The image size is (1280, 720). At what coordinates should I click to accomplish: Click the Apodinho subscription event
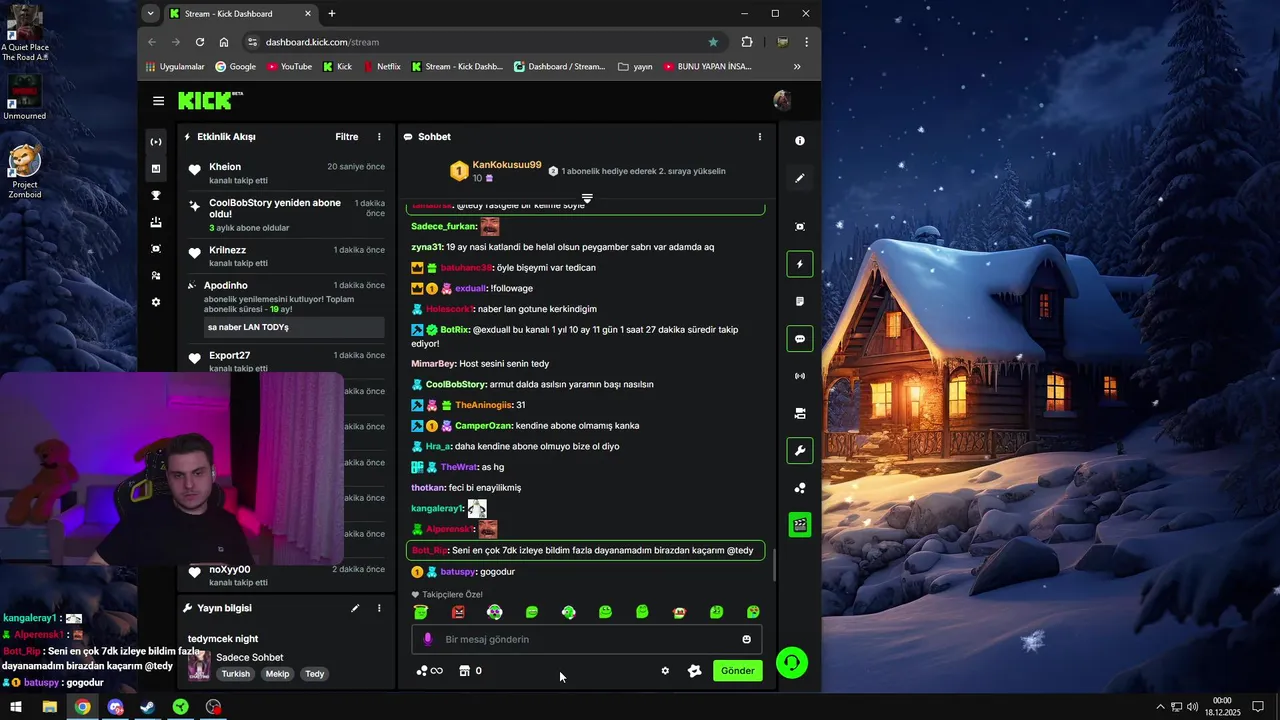click(x=286, y=308)
